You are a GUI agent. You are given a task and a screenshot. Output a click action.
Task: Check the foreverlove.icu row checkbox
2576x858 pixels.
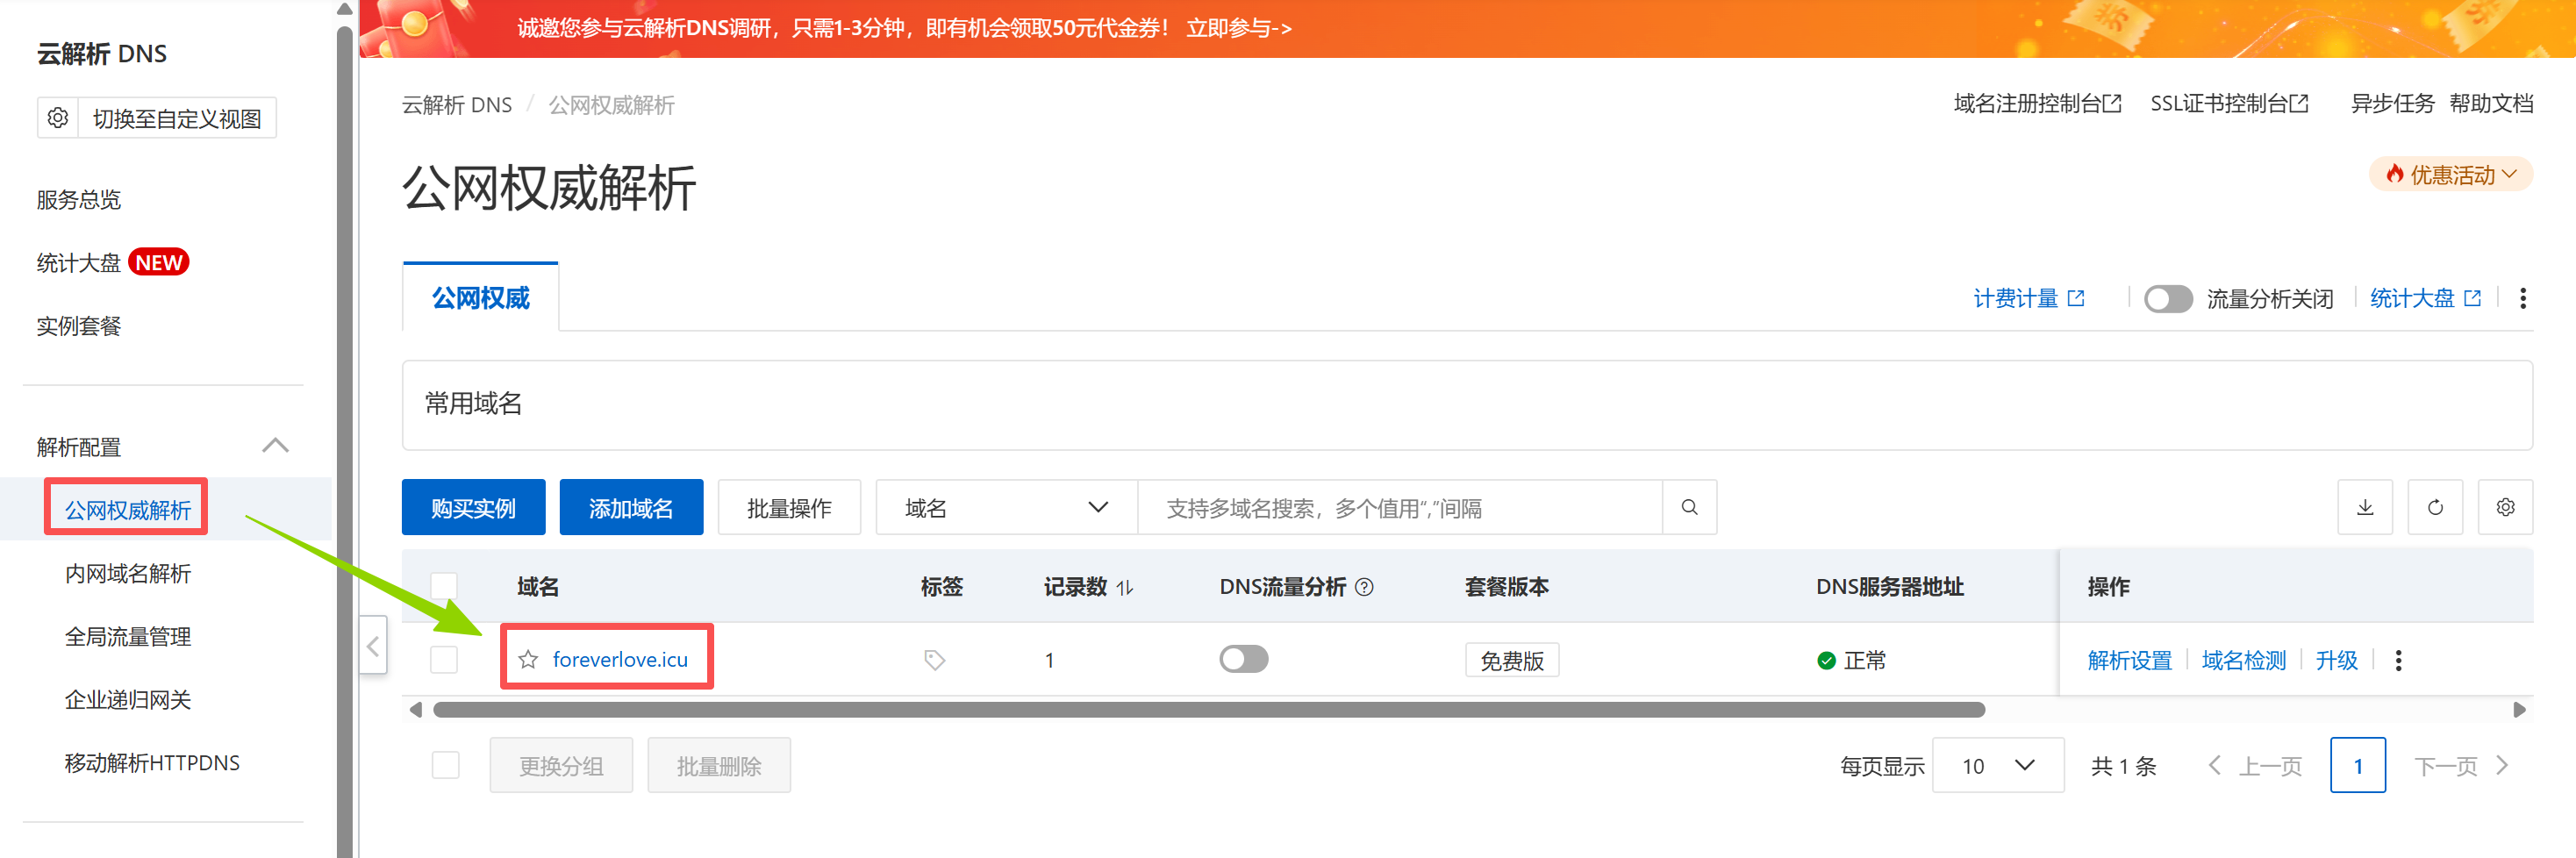[444, 660]
